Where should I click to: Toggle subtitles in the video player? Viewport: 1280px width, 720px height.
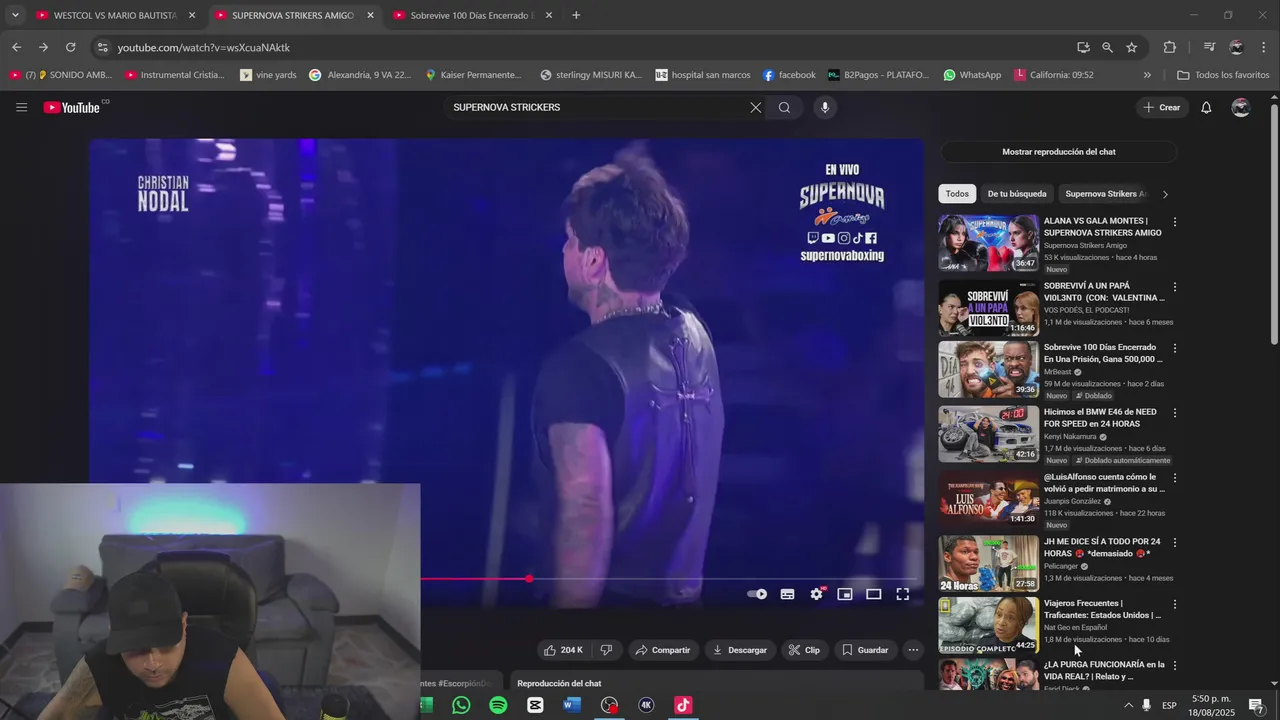pyautogui.click(x=787, y=594)
